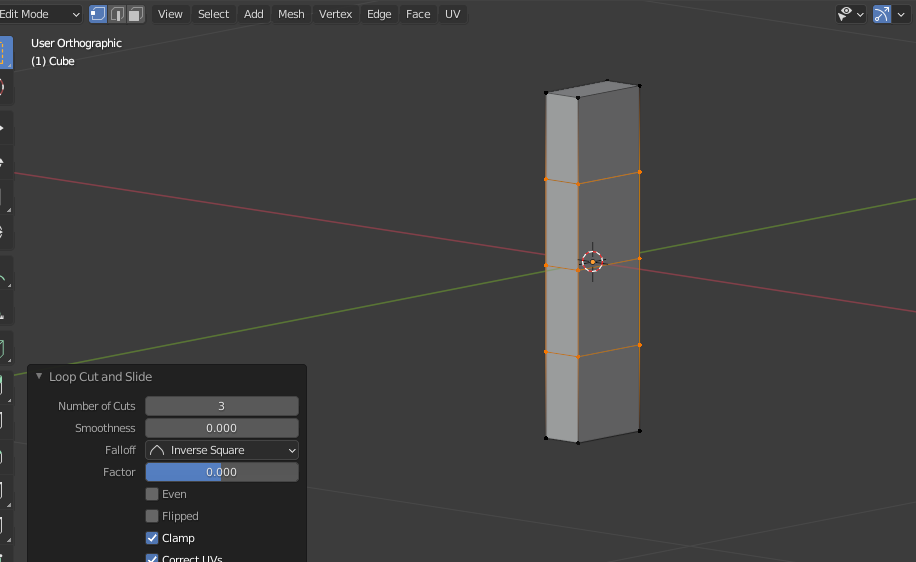
Task: Click the 3D cursor in the viewport
Action: pos(592,262)
